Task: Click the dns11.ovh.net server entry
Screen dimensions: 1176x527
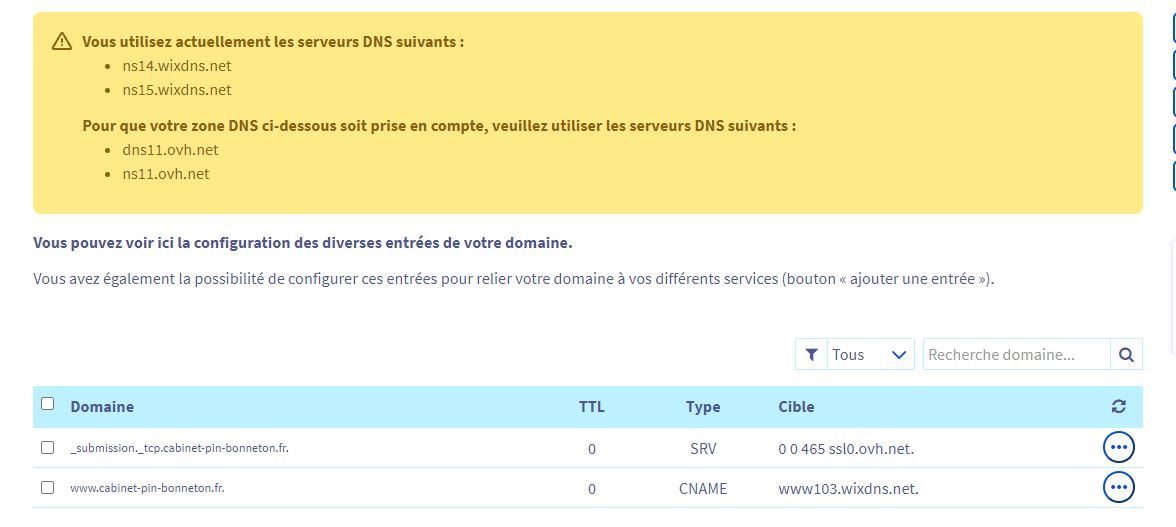Action: (170, 150)
